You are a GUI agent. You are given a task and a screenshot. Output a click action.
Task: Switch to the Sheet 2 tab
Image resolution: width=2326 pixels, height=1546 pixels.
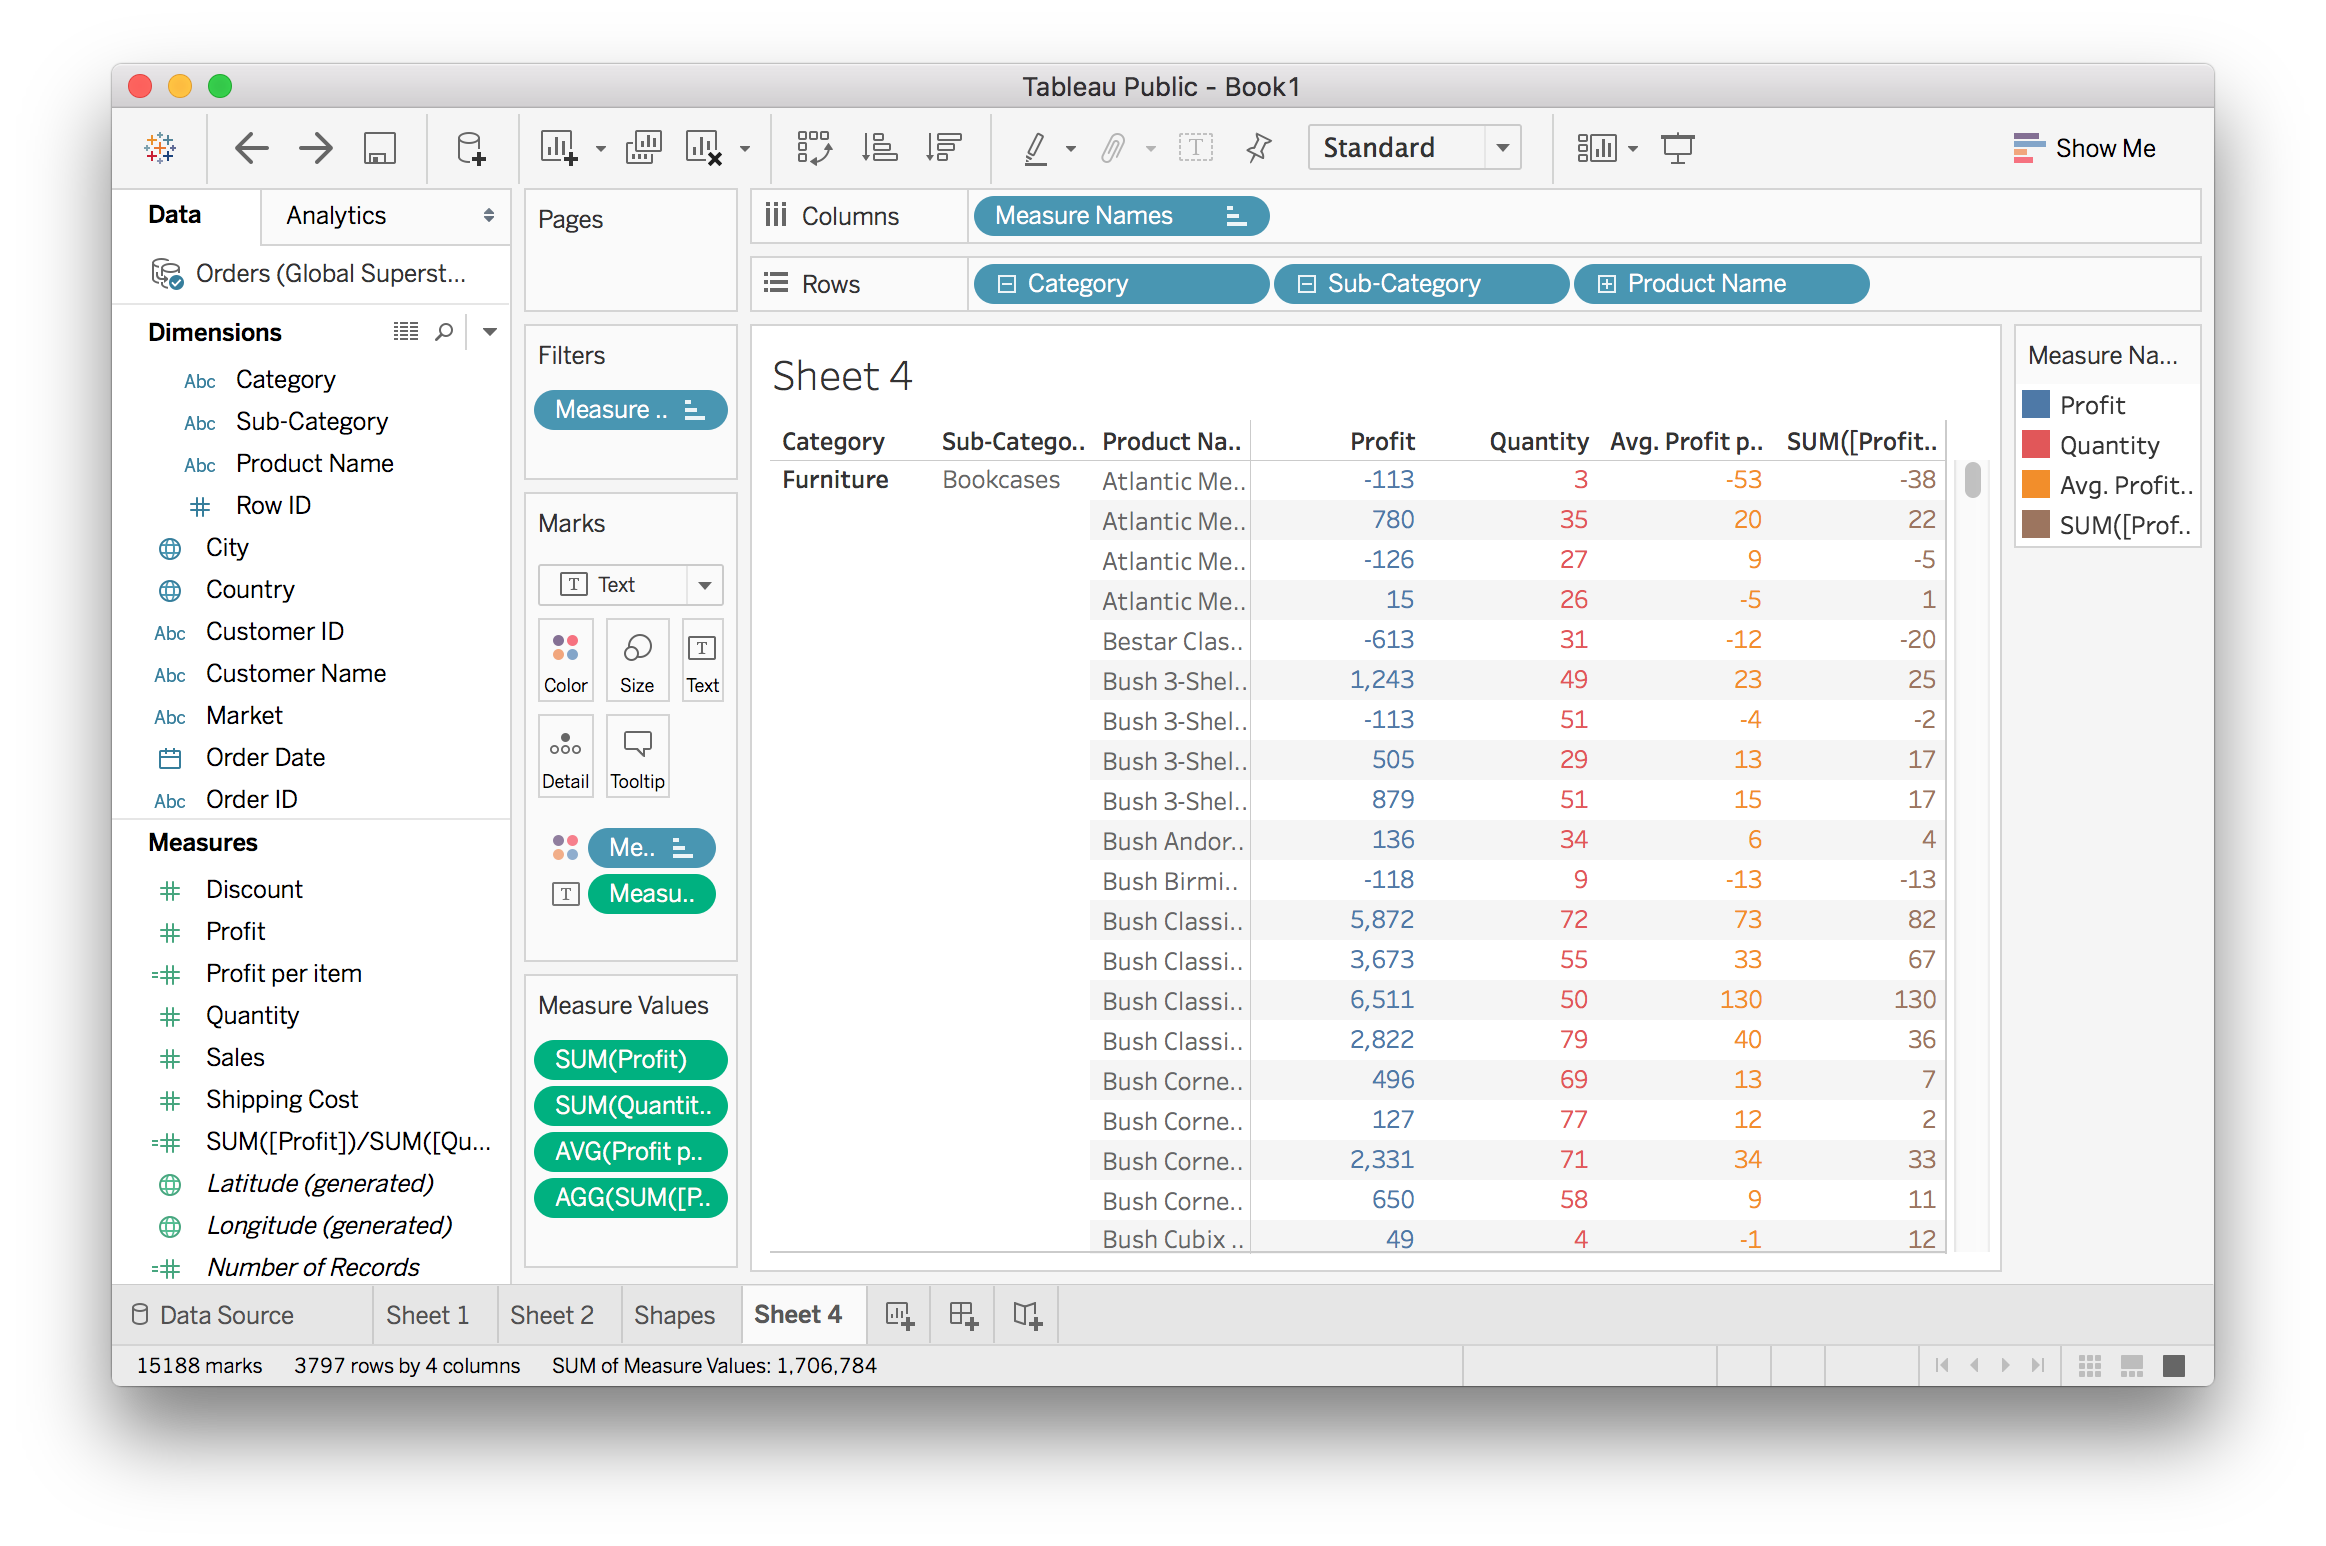pyautogui.click(x=552, y=1314)
